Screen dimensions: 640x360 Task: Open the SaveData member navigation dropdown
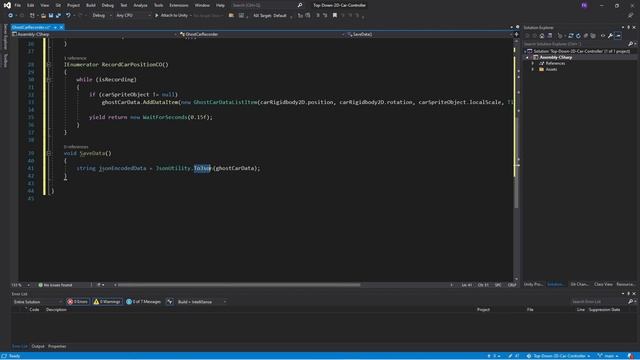coord(429,34)
